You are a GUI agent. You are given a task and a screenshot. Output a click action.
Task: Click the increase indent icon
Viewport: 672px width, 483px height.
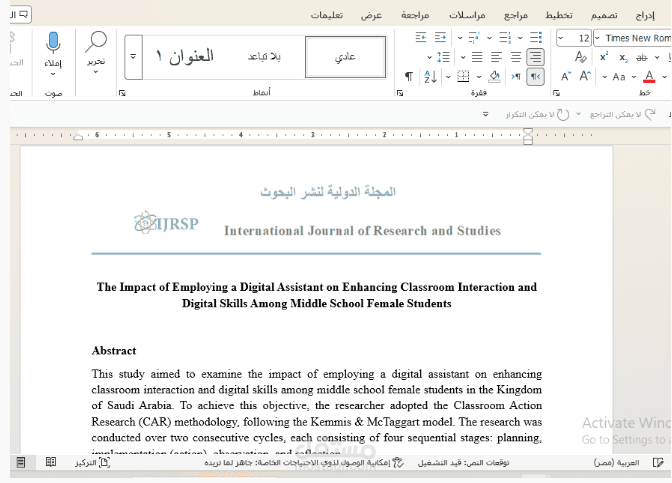tap(421, 38)
